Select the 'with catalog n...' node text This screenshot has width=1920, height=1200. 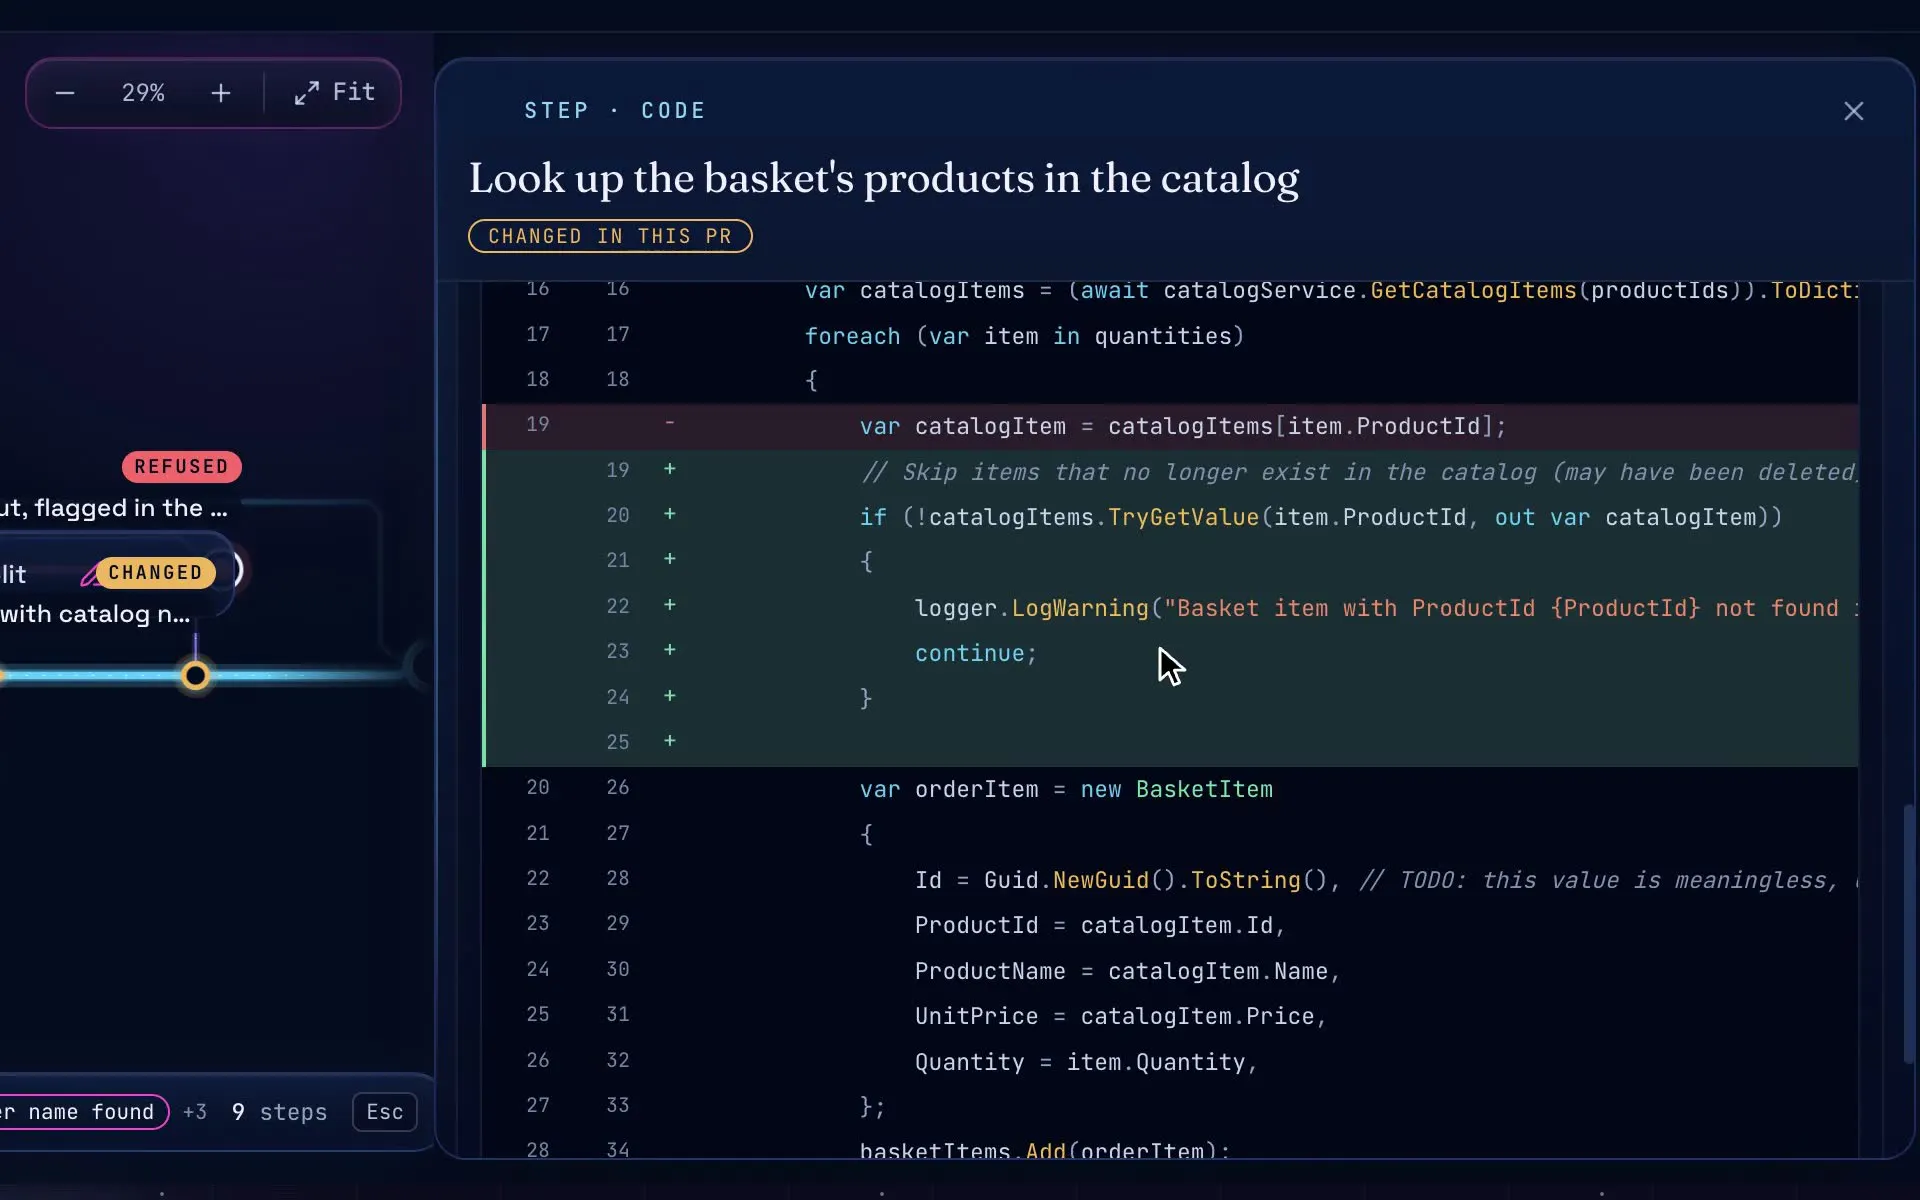point(95,614)
